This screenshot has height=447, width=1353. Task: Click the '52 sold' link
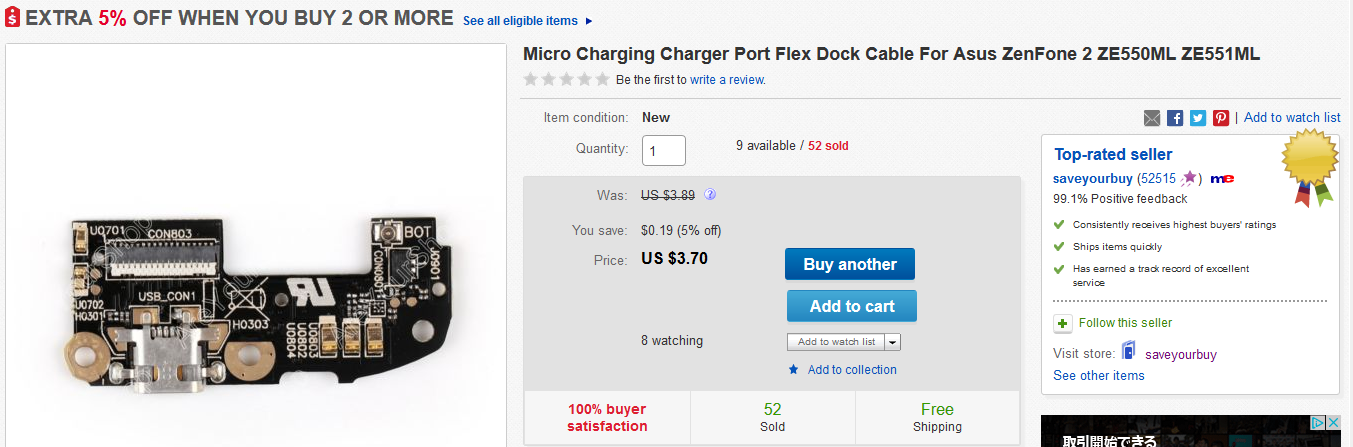tap(828, 146)
